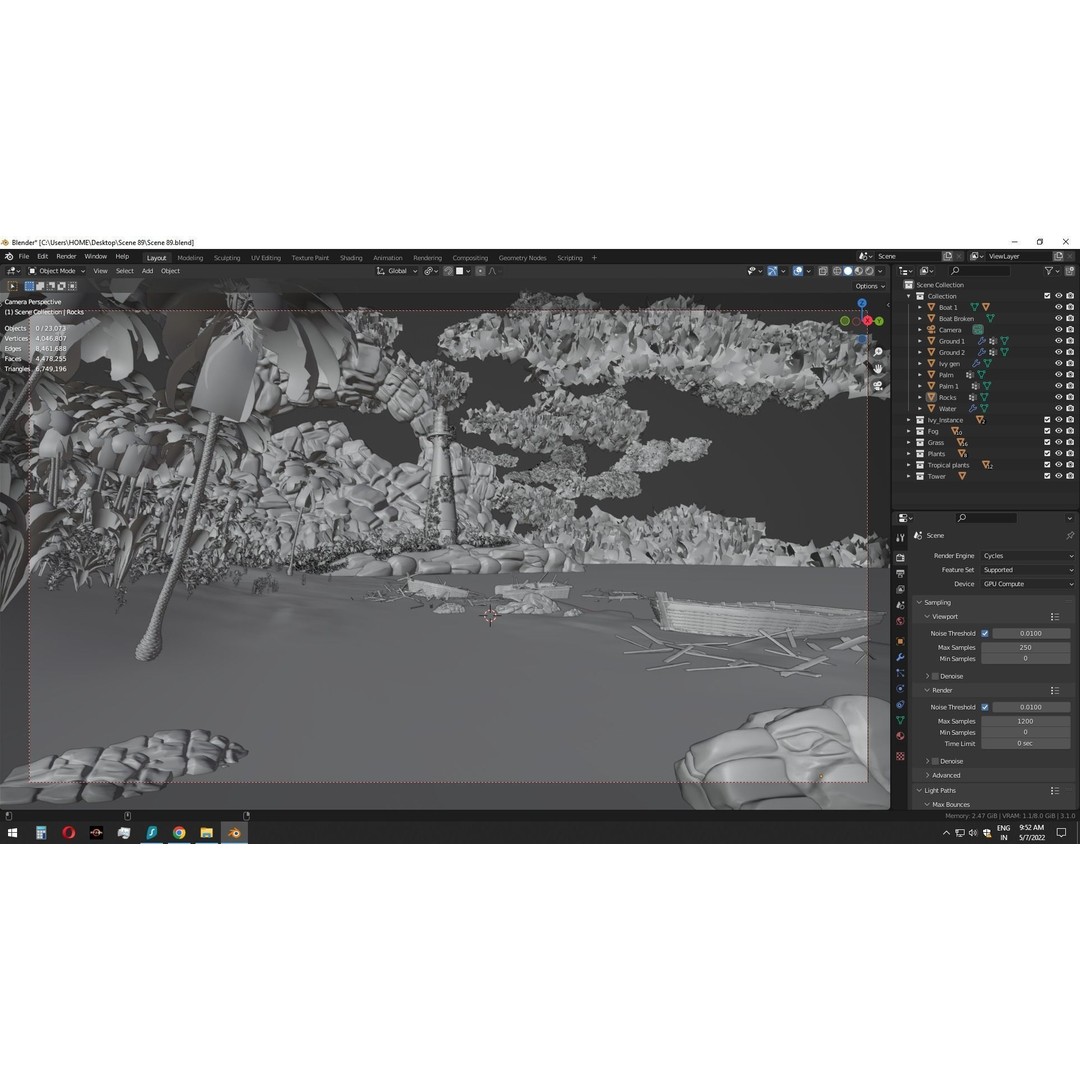Disable rendering for Palm camera icon
Screen dimensions: 1080x1080
(x=1070, y=375)
